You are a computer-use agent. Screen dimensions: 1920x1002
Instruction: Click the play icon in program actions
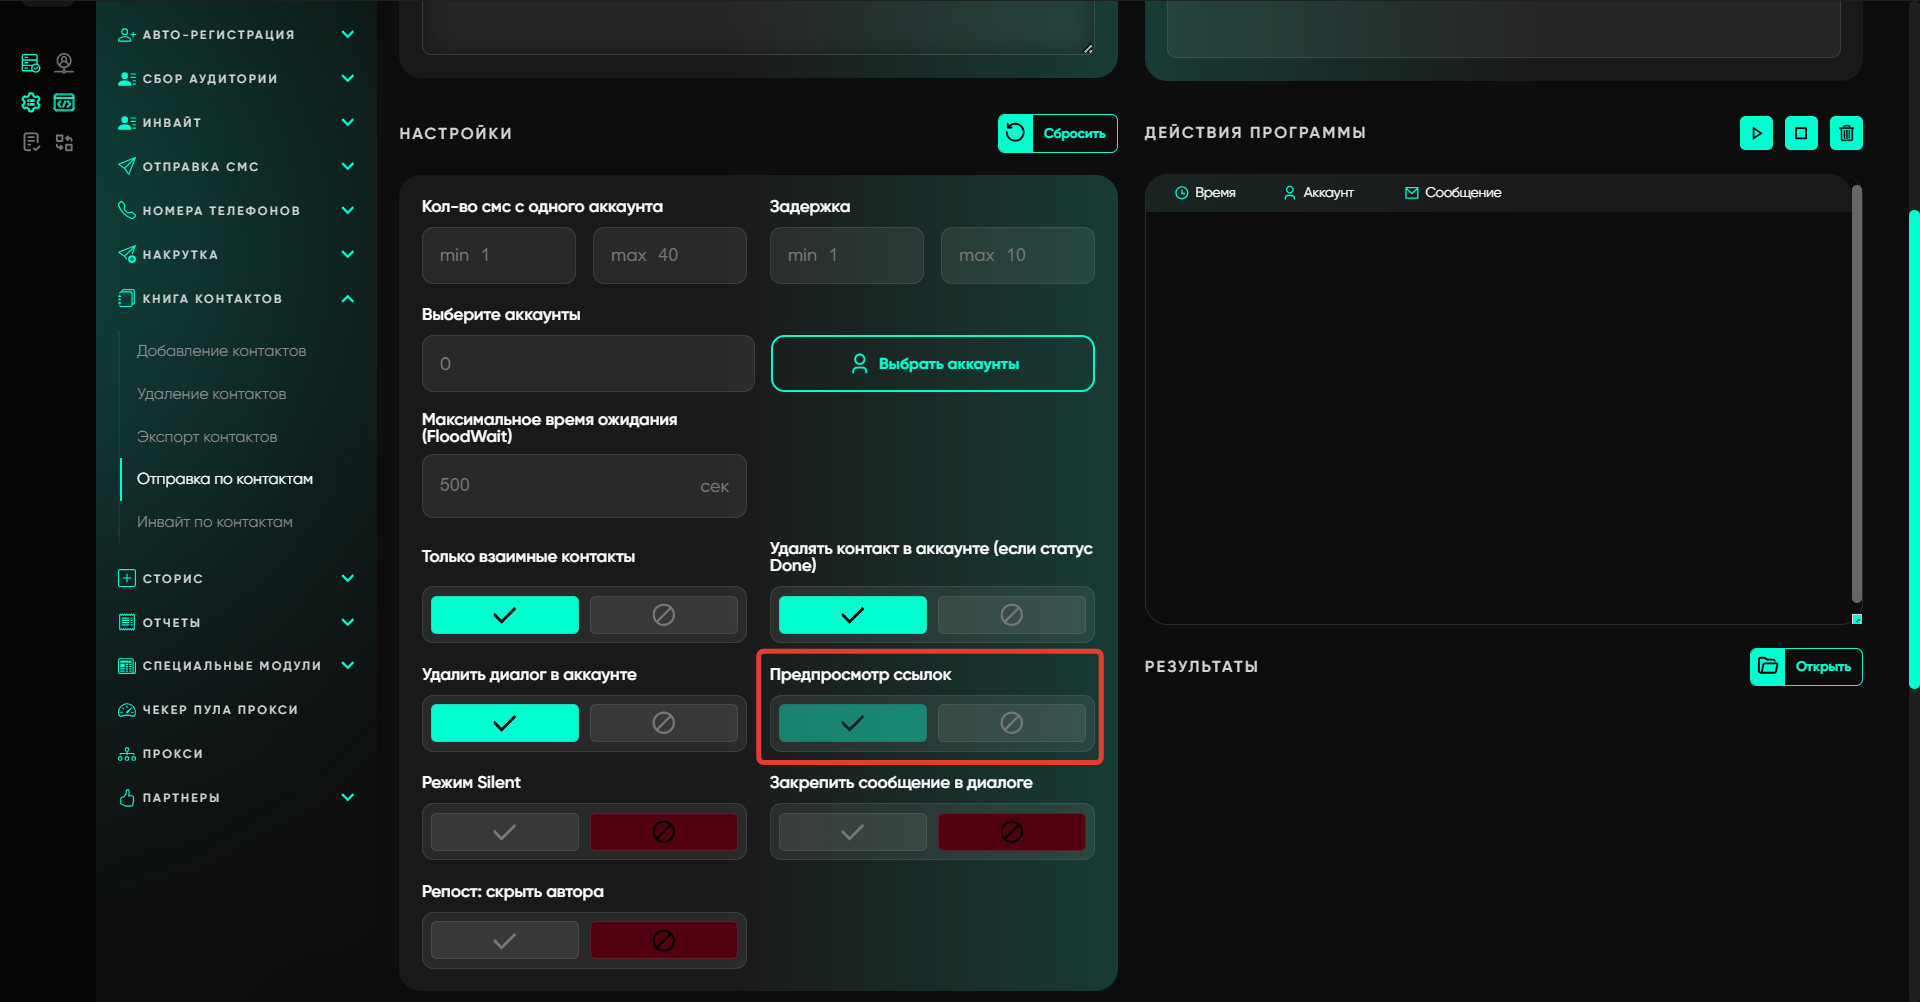[x=1756, y=133]
